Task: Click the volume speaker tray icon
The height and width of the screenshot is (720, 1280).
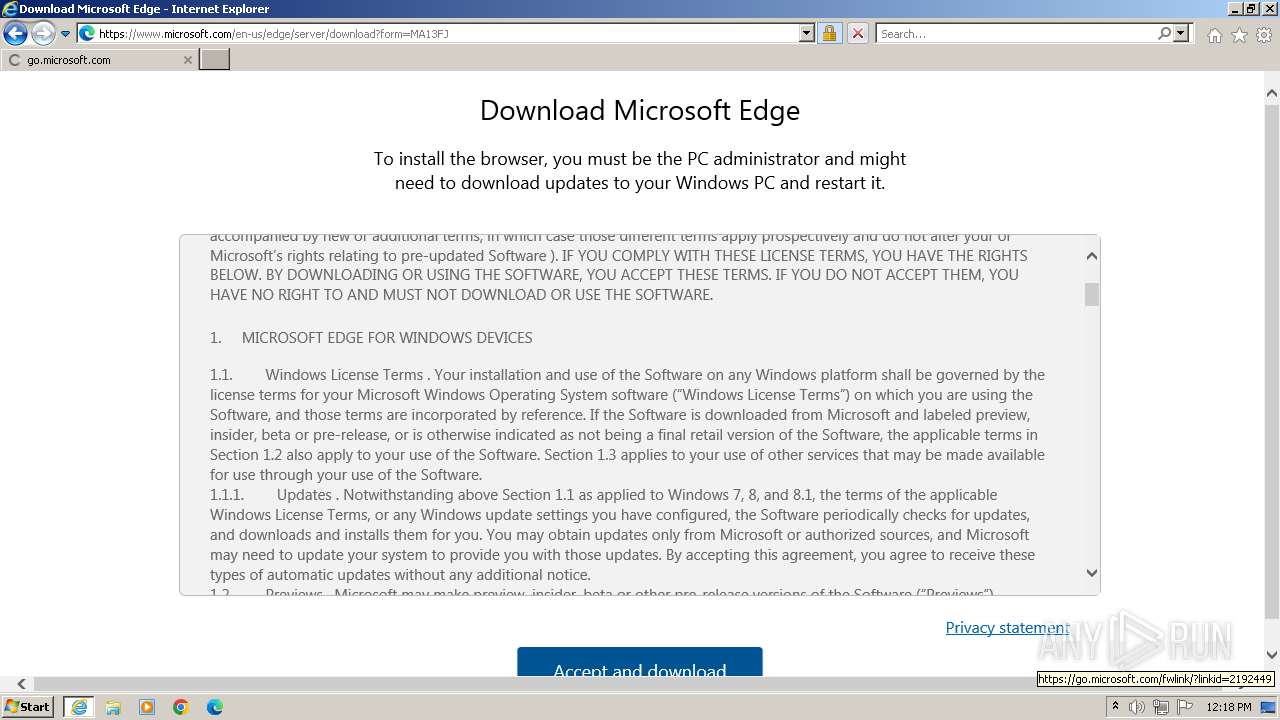Action: pyautogui.click(x=1137, y=707)
